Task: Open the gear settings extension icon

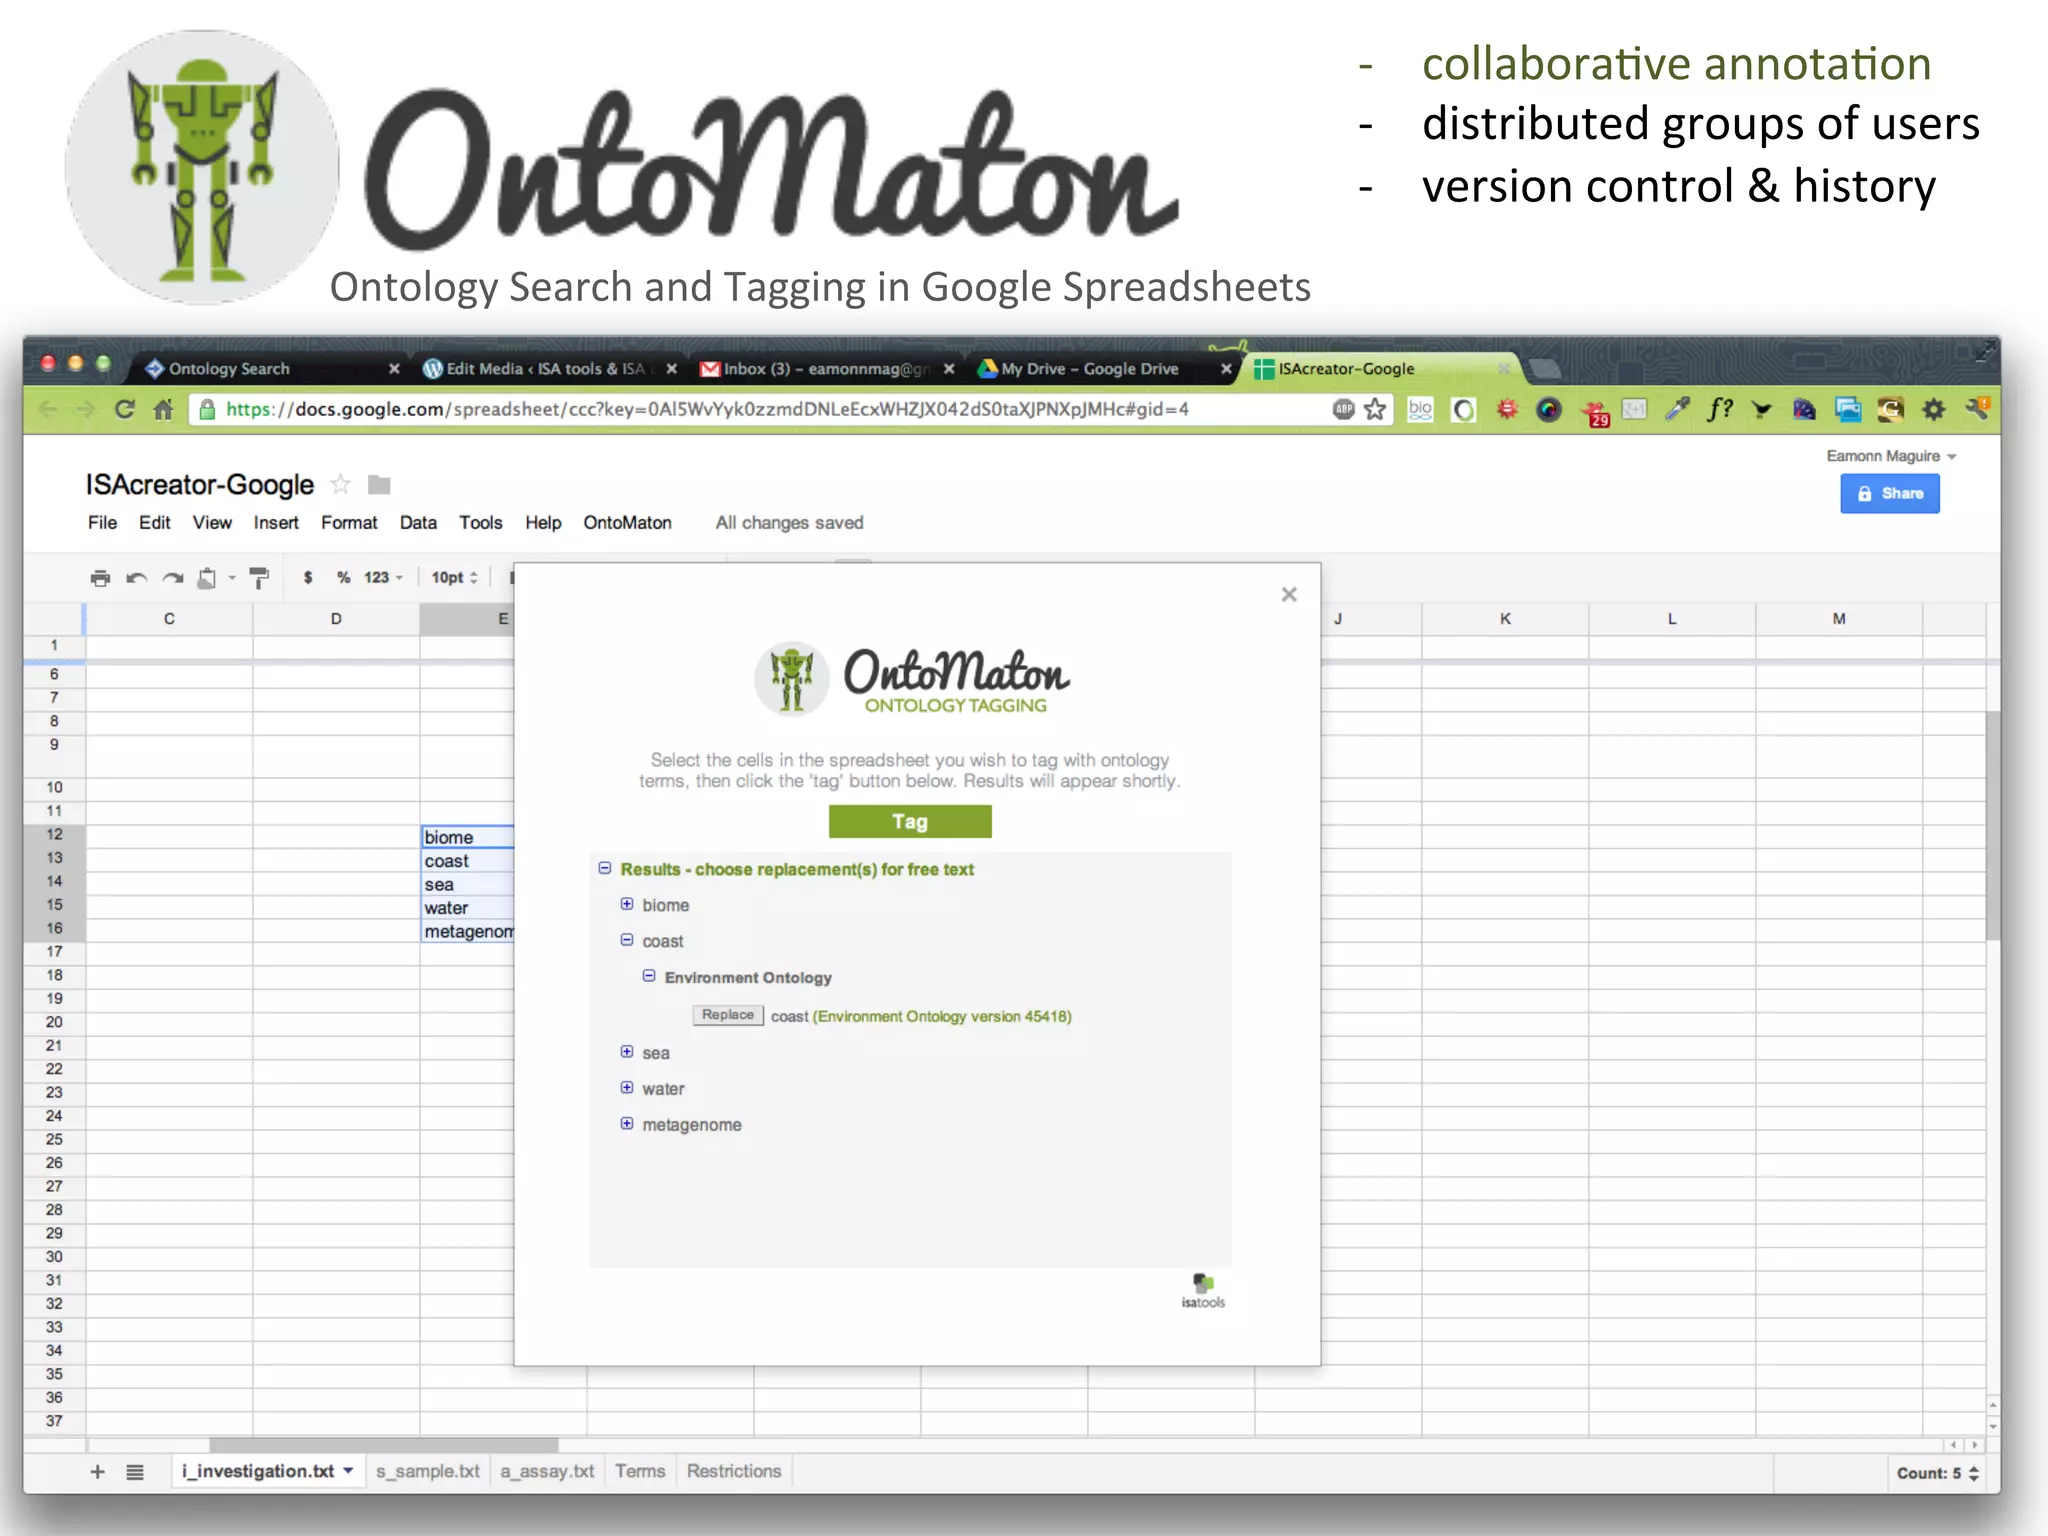Action: (1933, 409)
